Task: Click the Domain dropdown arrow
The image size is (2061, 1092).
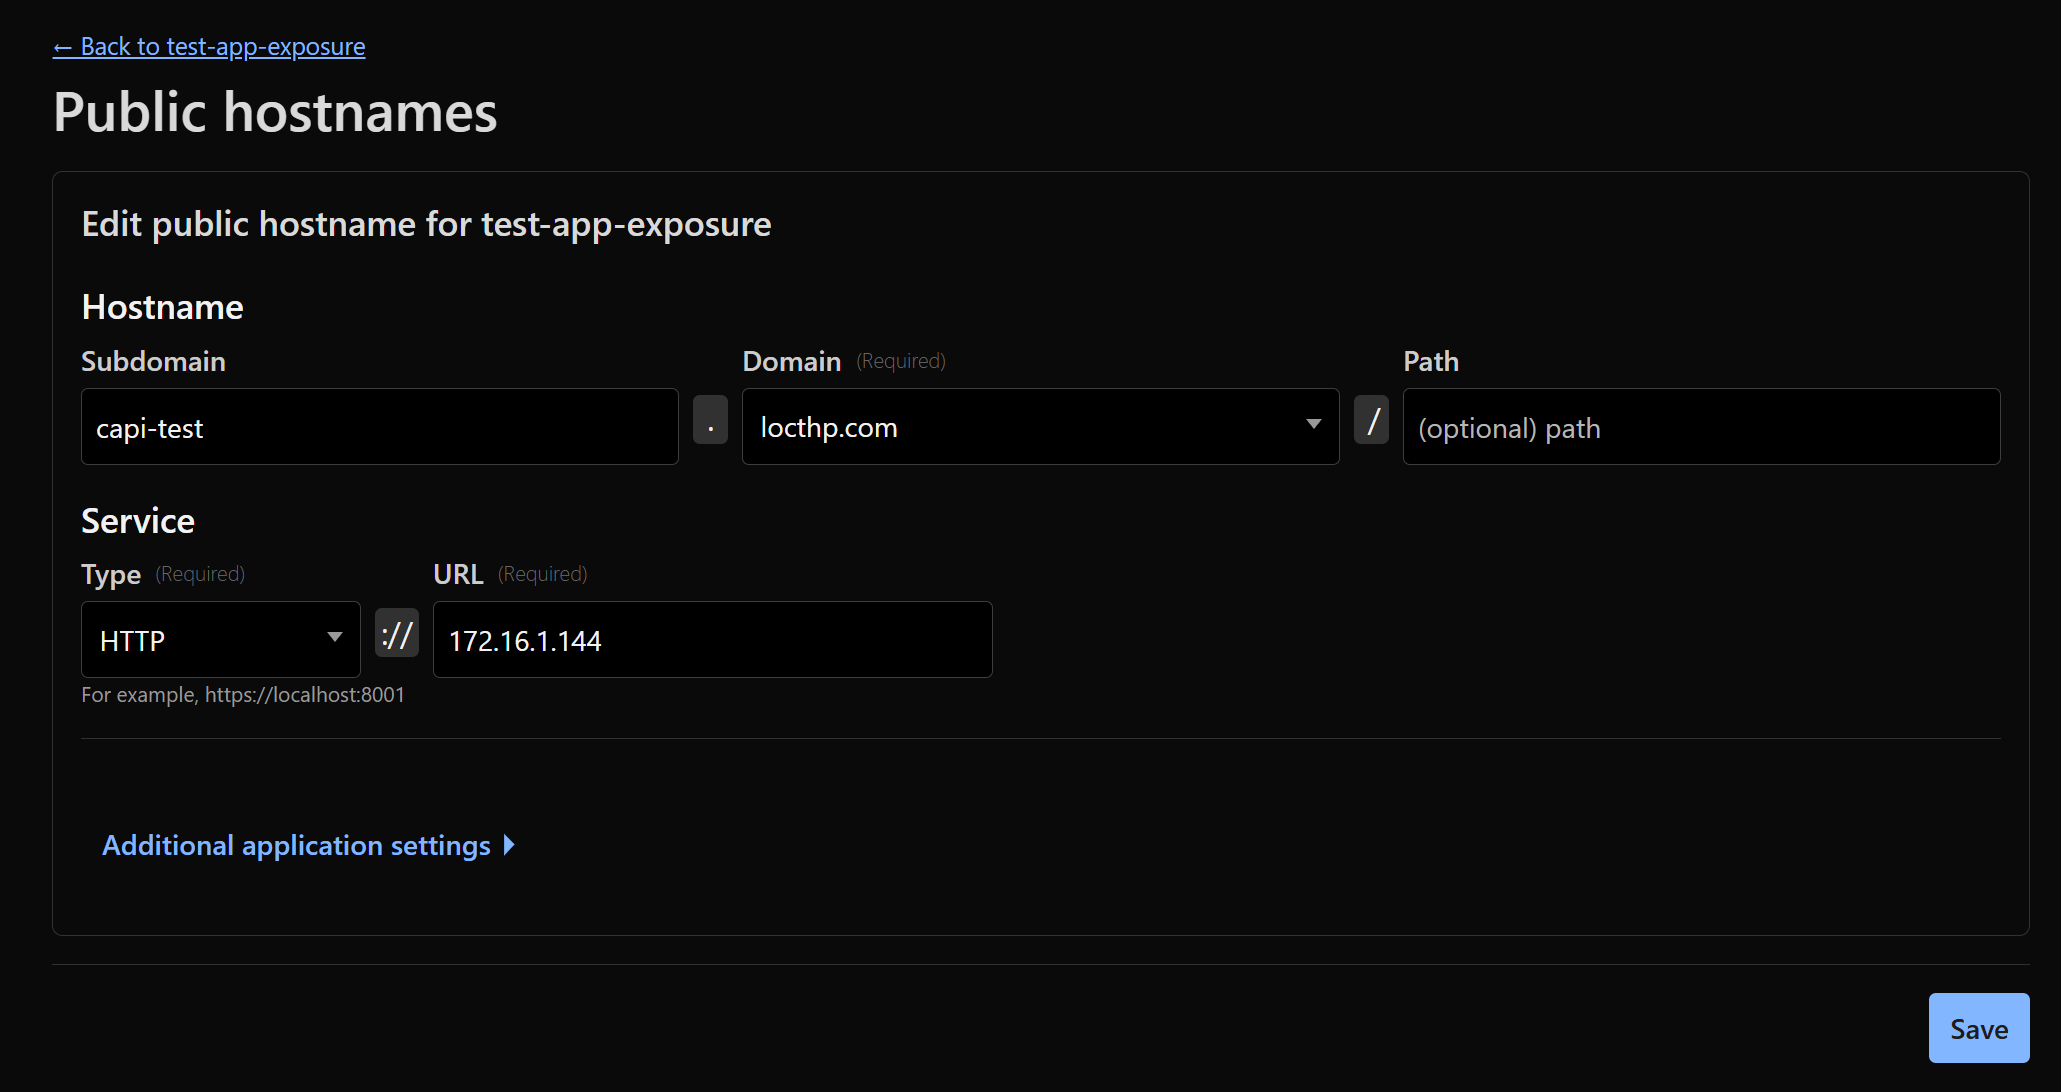Action: click(1313, 425)
